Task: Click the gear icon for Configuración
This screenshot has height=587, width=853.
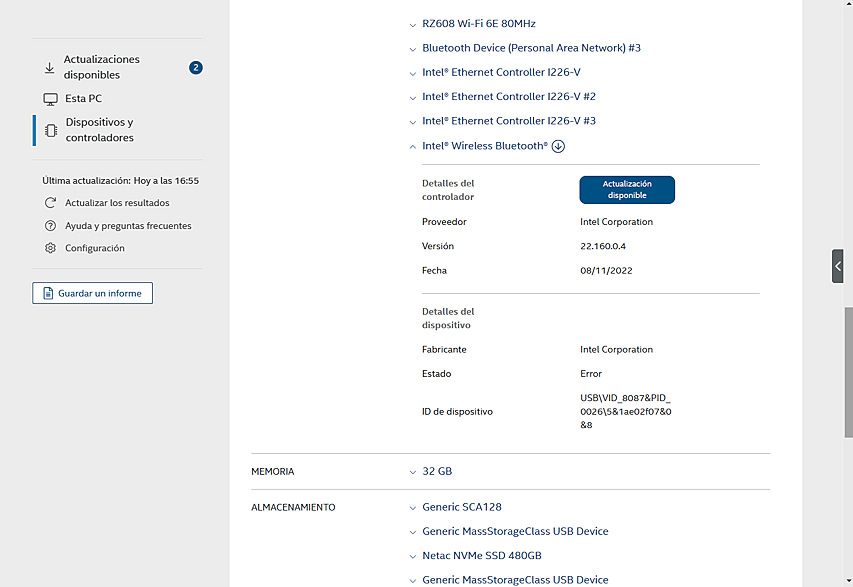Action: tap(50, 248)
